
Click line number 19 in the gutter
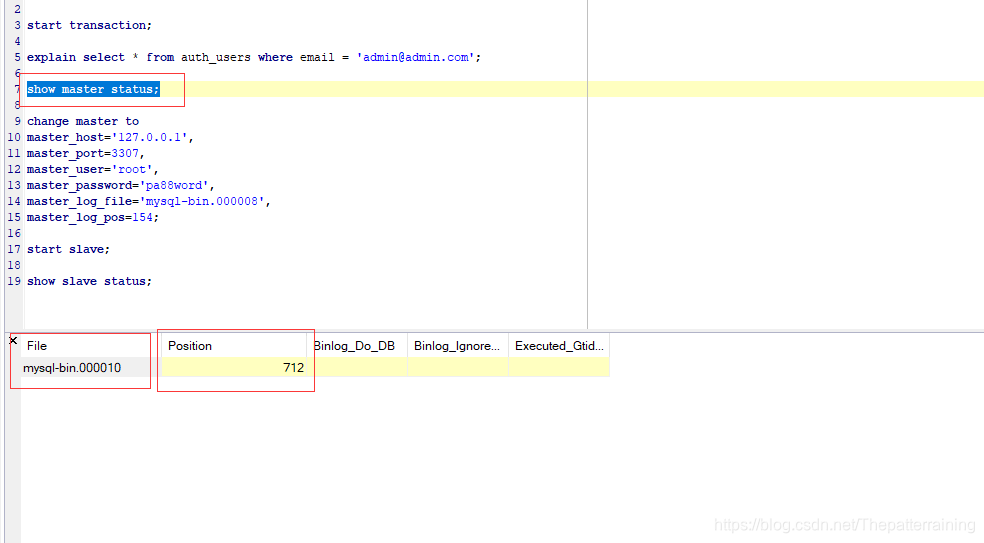[x=14, y=281]
